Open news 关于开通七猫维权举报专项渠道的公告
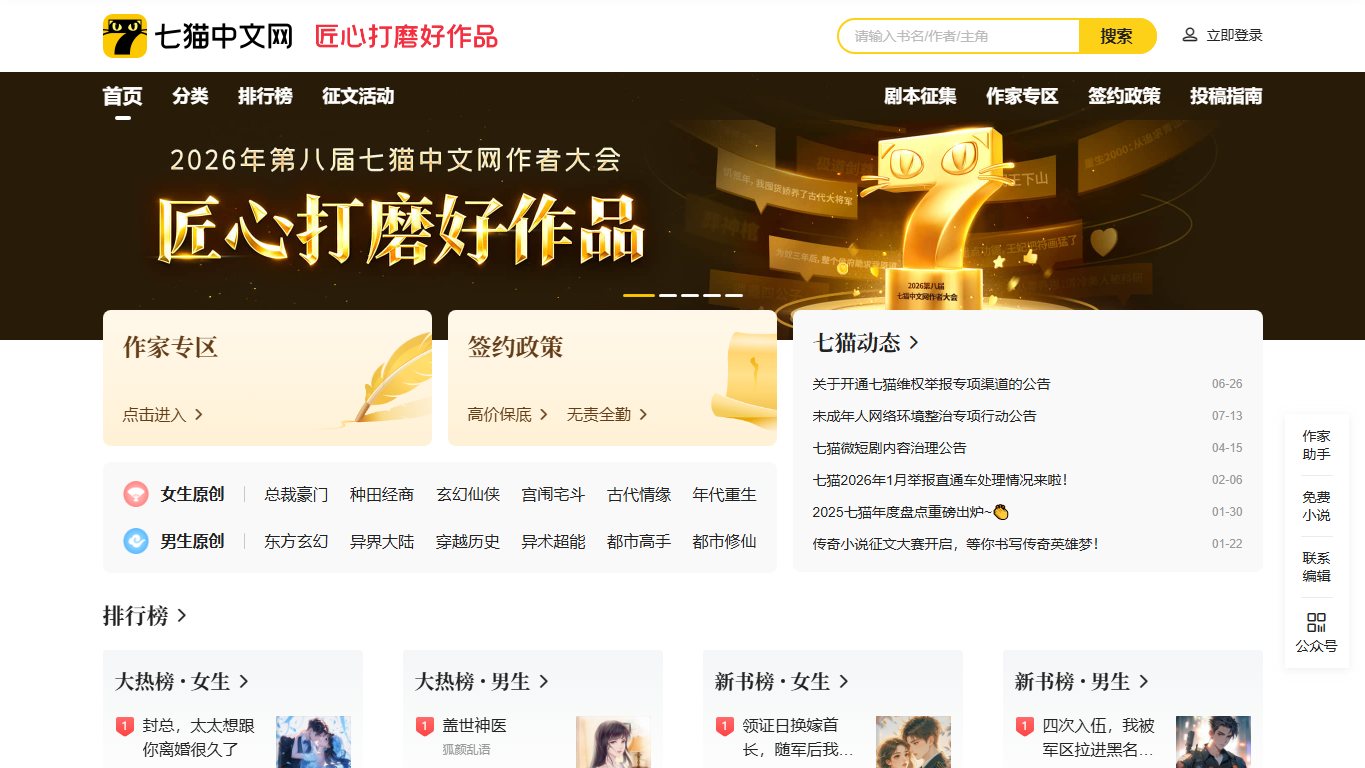 point(932,384)
